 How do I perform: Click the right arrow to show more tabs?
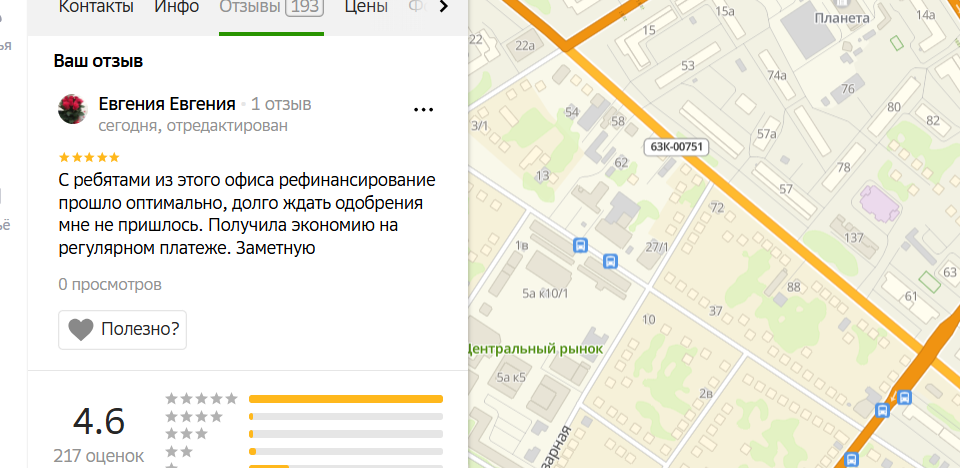point(444,7)
